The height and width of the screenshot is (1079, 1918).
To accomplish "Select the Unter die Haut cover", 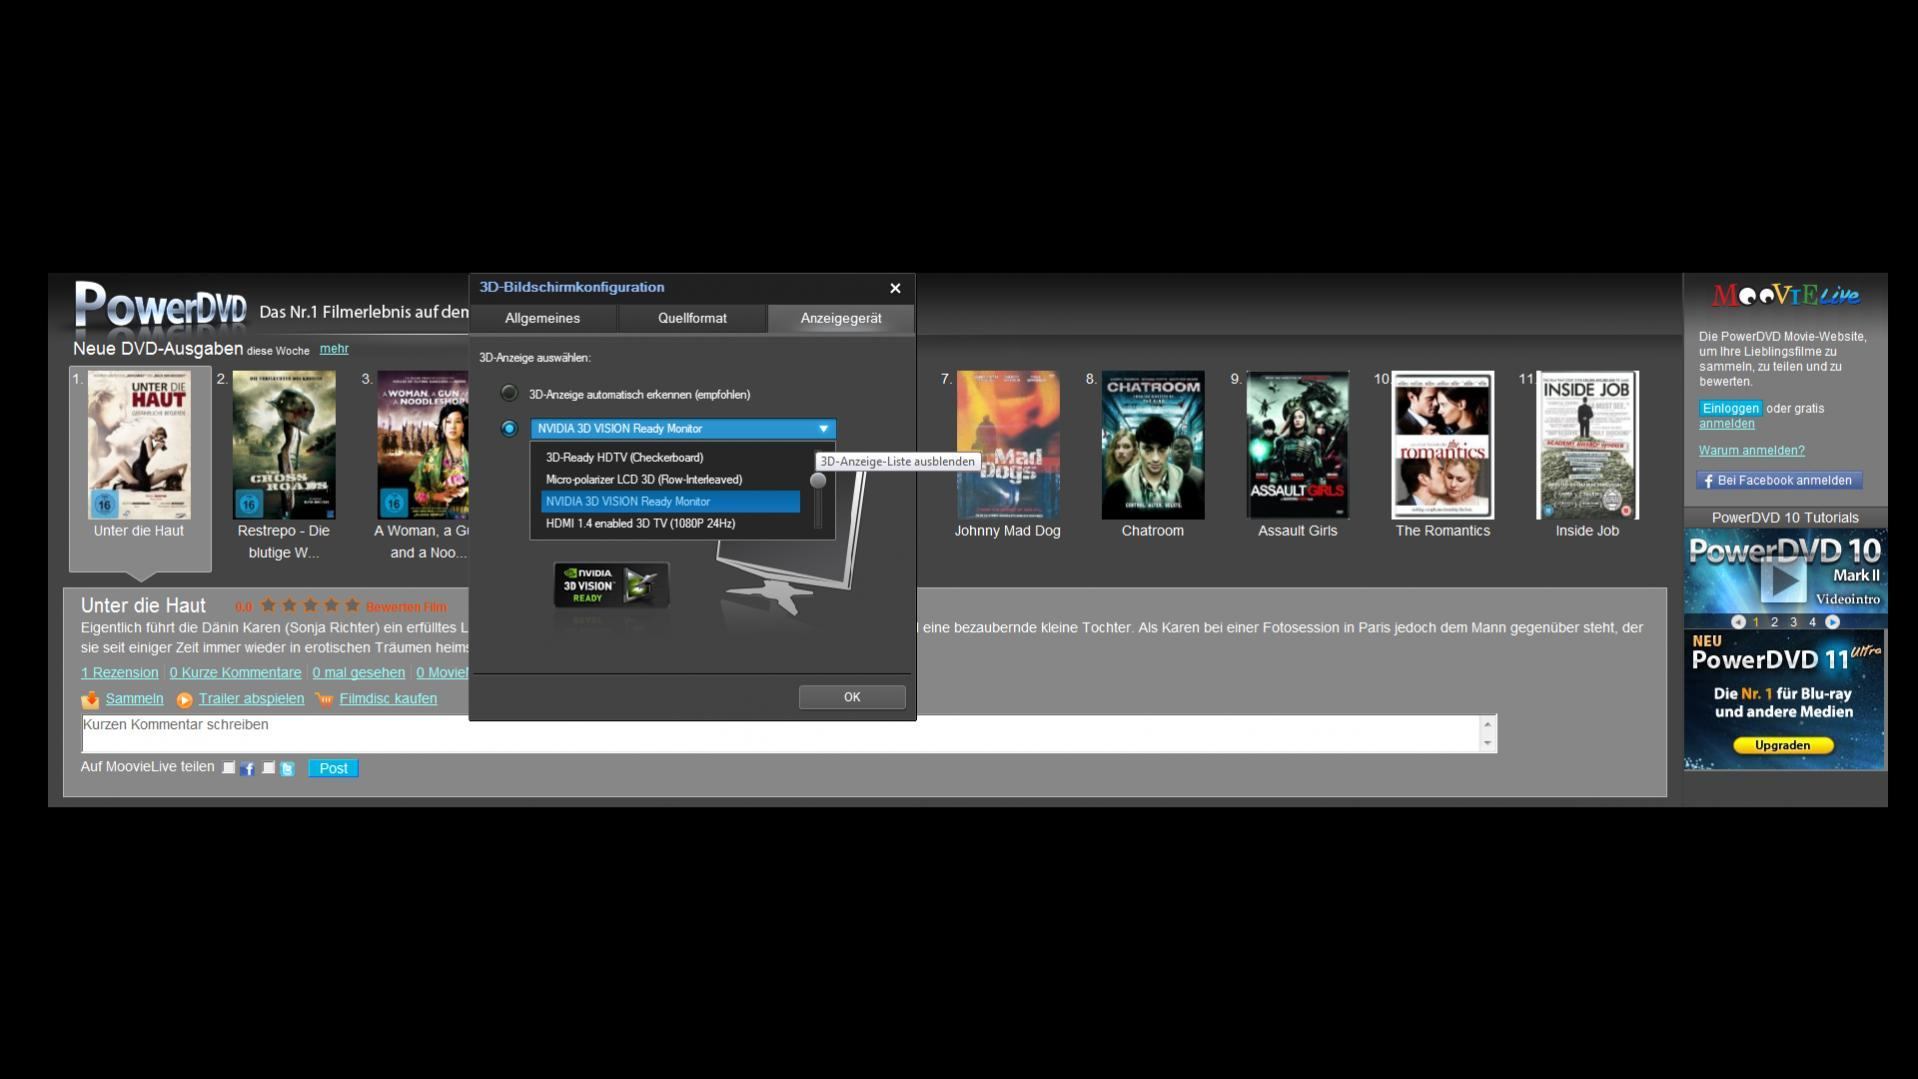I will (x=139, y=445).
